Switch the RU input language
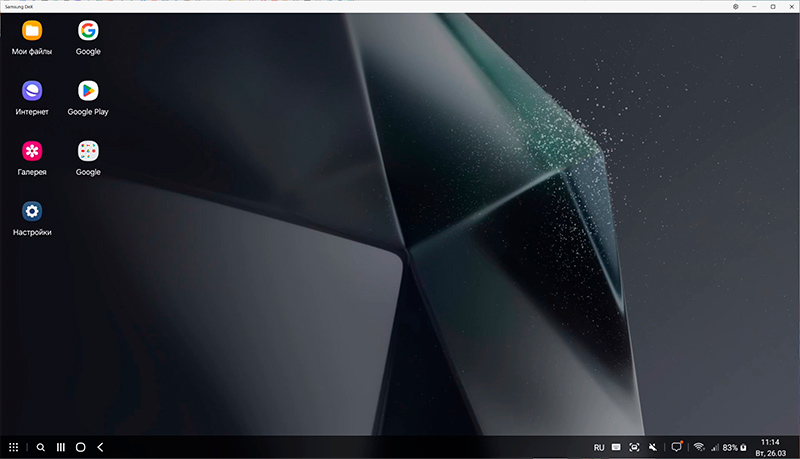This screenshot has height=459, width=800. [599, 447]
